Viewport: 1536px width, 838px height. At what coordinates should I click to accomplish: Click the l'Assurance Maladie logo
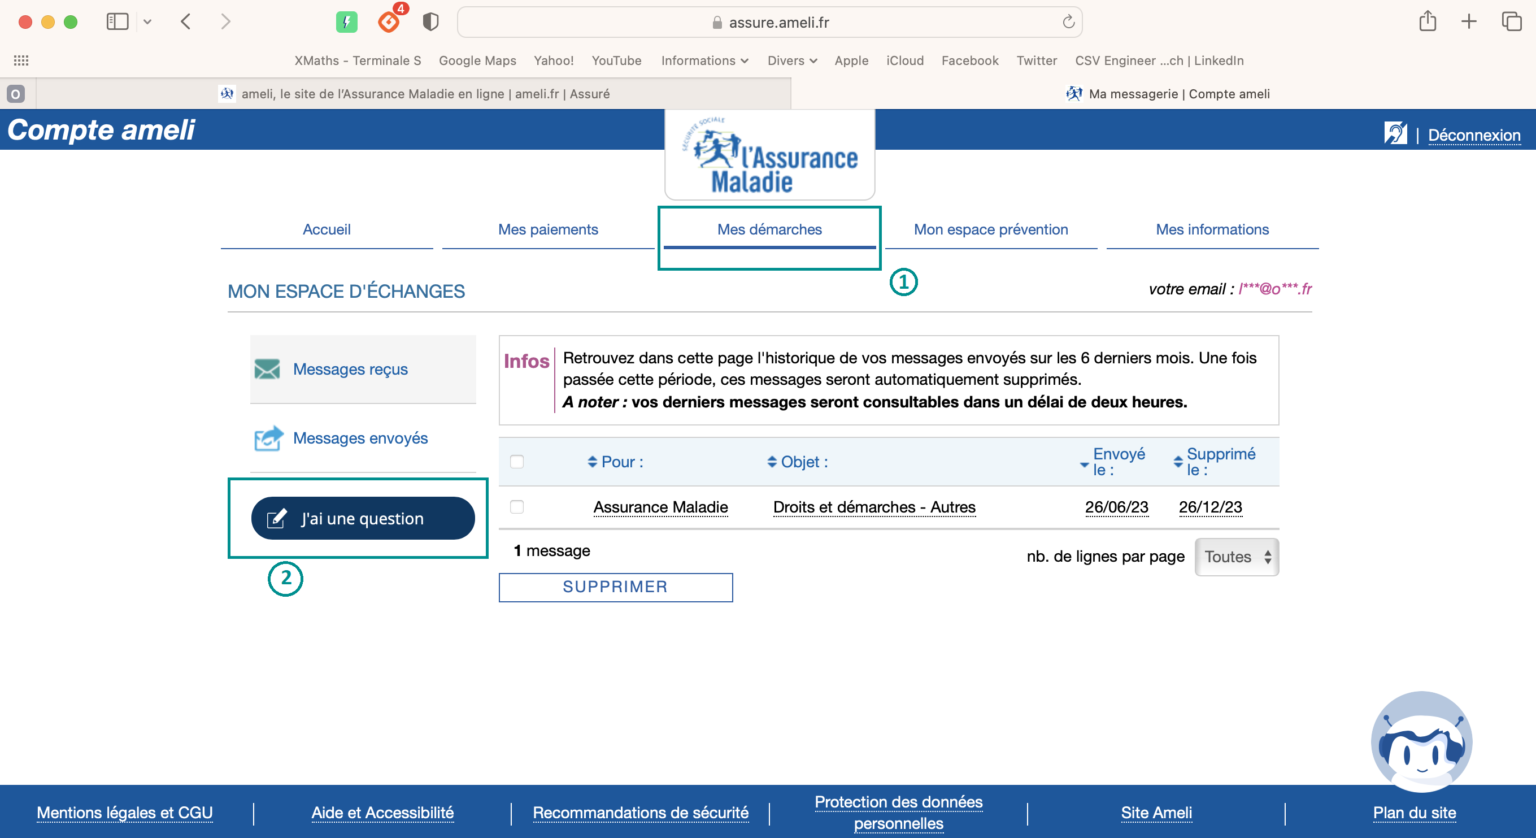click(x=769, y=155)
